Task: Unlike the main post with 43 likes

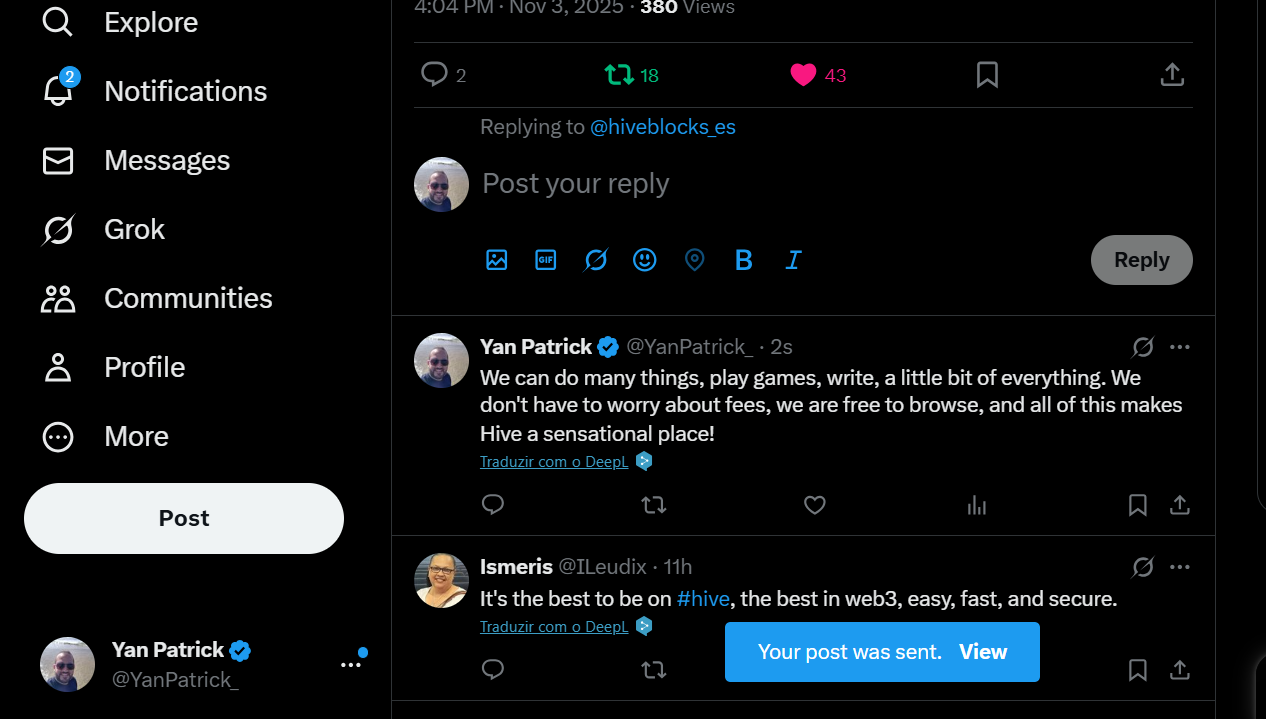Action: [x=804, y=75]
